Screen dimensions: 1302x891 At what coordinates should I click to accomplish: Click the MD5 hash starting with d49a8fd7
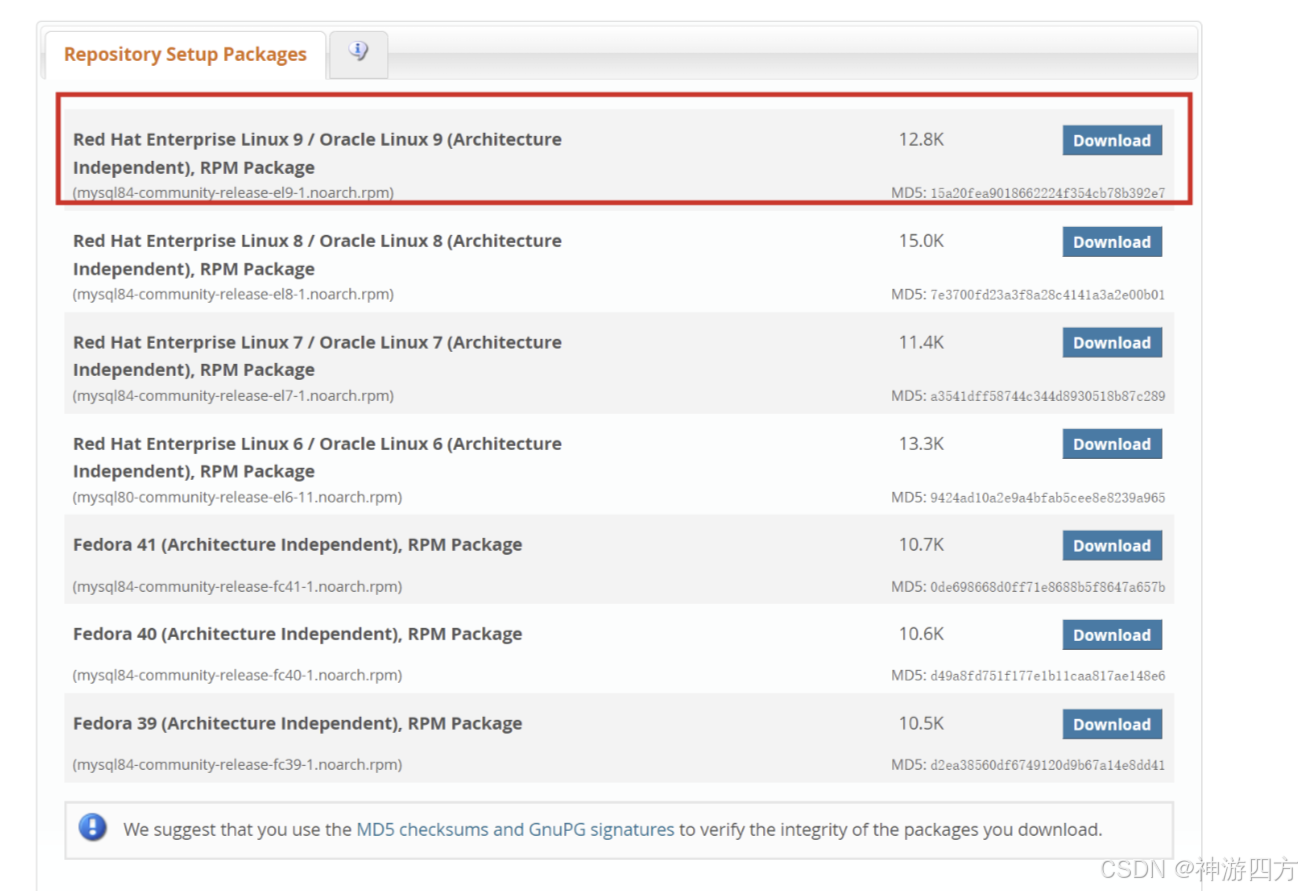tap(1047, 676)
